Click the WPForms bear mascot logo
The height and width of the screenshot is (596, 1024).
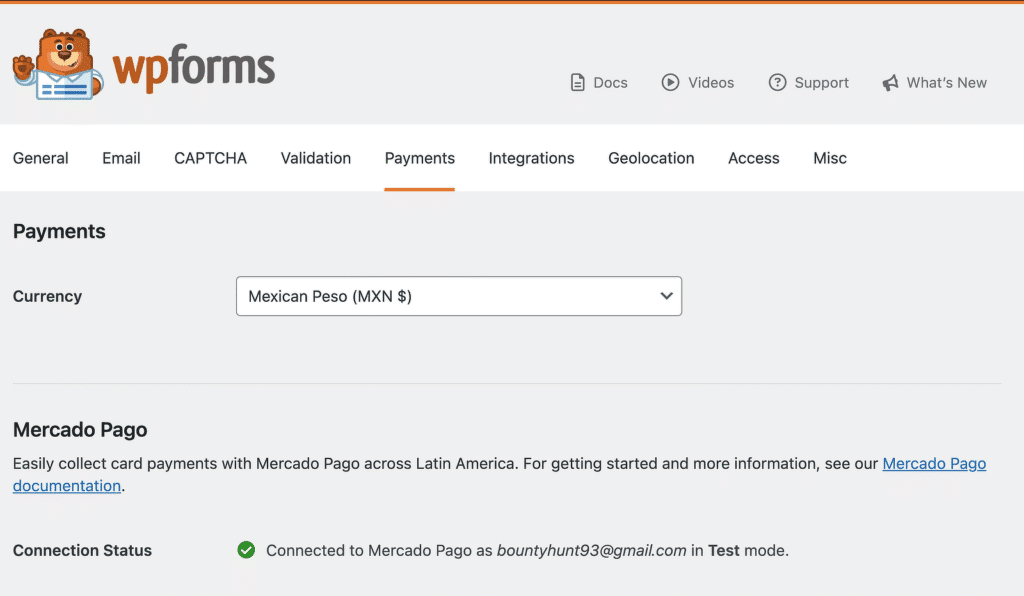(57, 65)
